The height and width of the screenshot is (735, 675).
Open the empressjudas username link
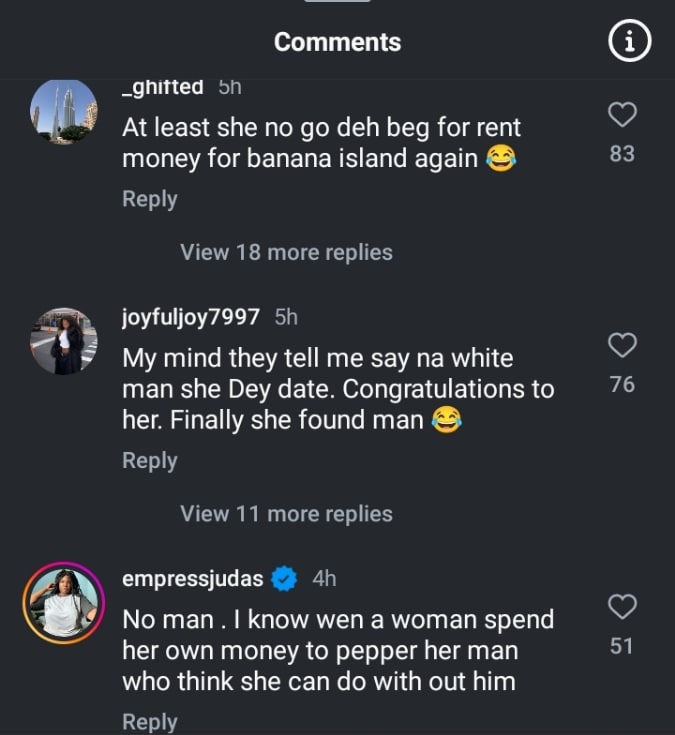click(x=193, y=578)
